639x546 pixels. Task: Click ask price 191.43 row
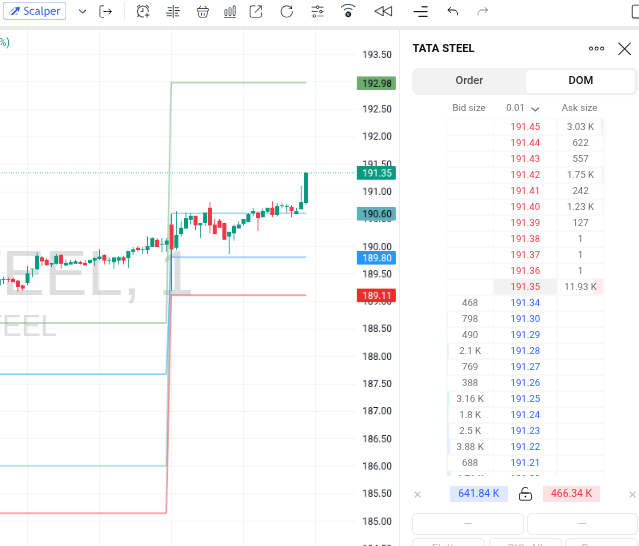point(525,159)
